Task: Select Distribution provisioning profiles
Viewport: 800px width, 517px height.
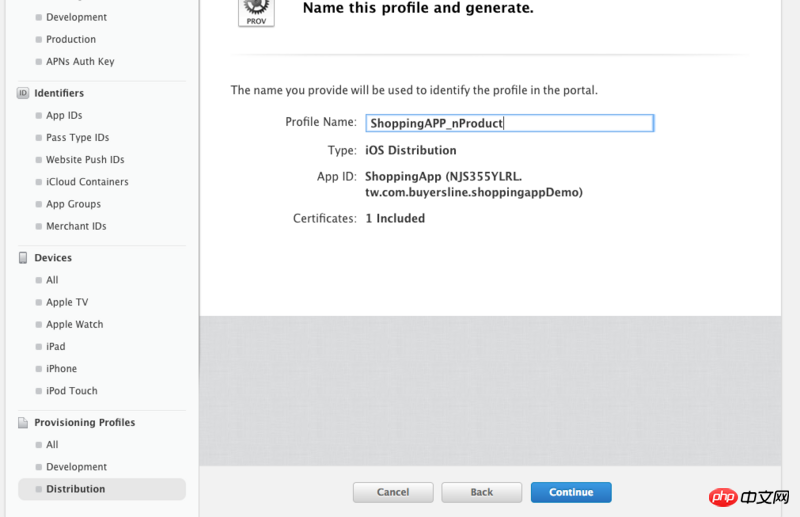Action: tap(102, 489)
